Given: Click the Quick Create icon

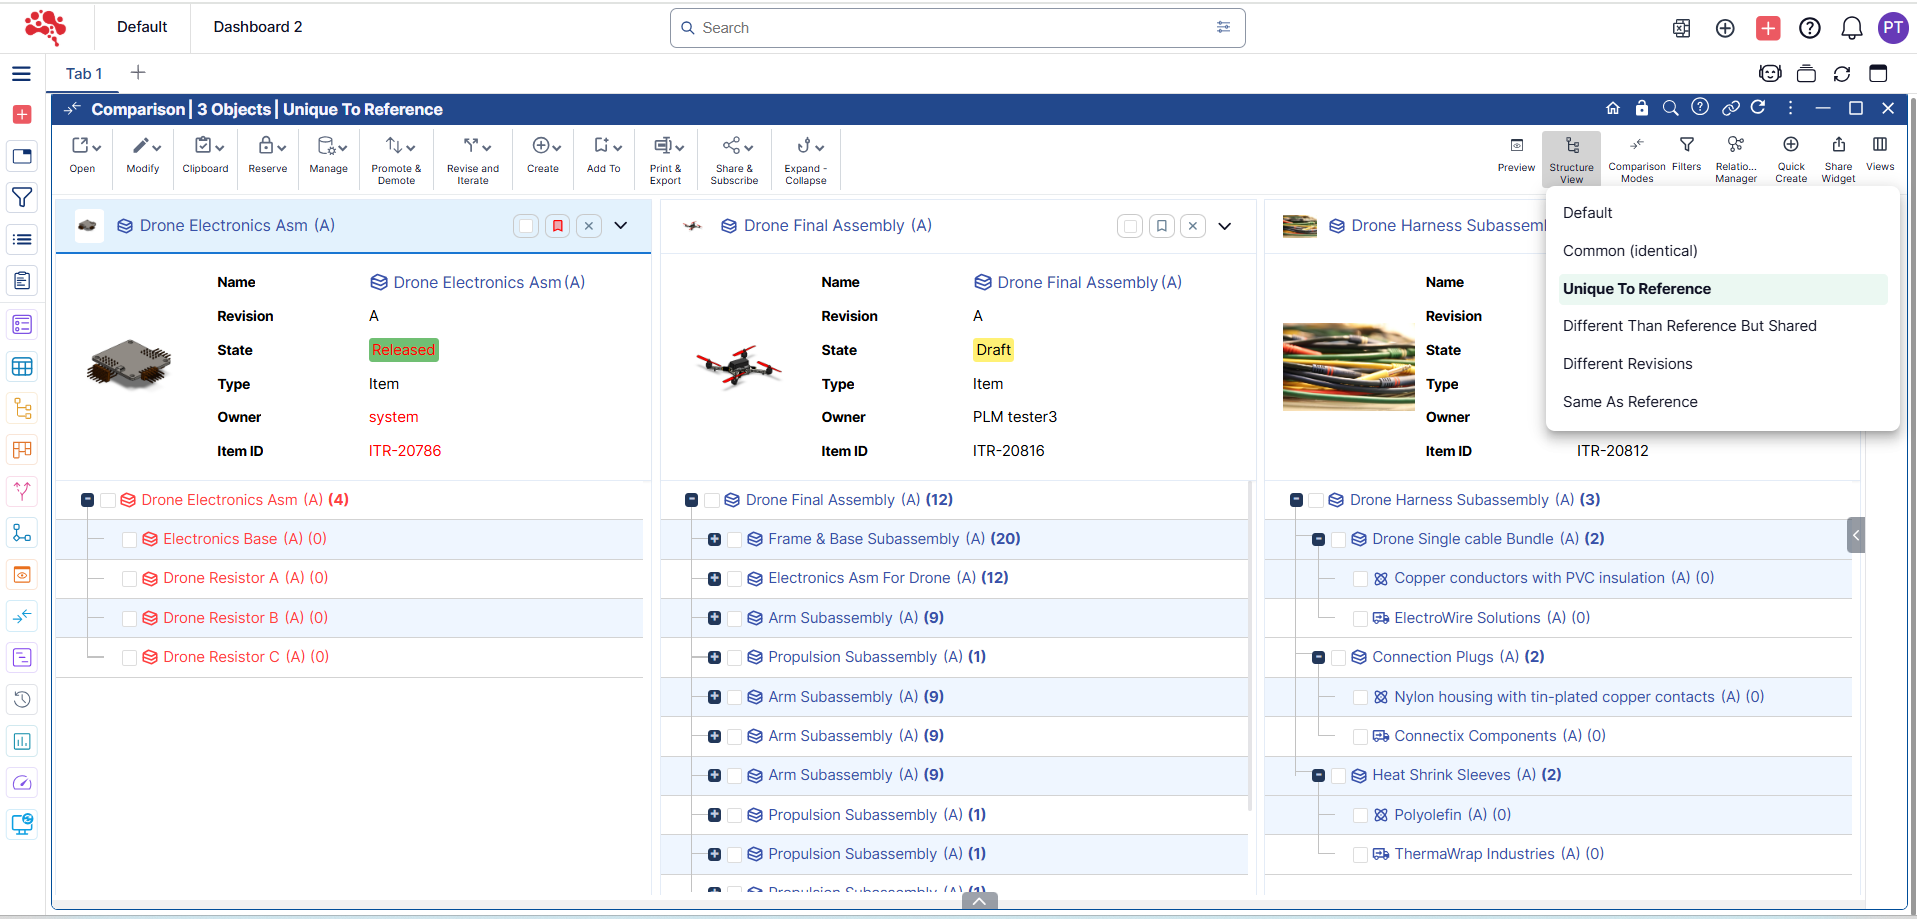Looking at the screenshot, I should (1790, 146).
